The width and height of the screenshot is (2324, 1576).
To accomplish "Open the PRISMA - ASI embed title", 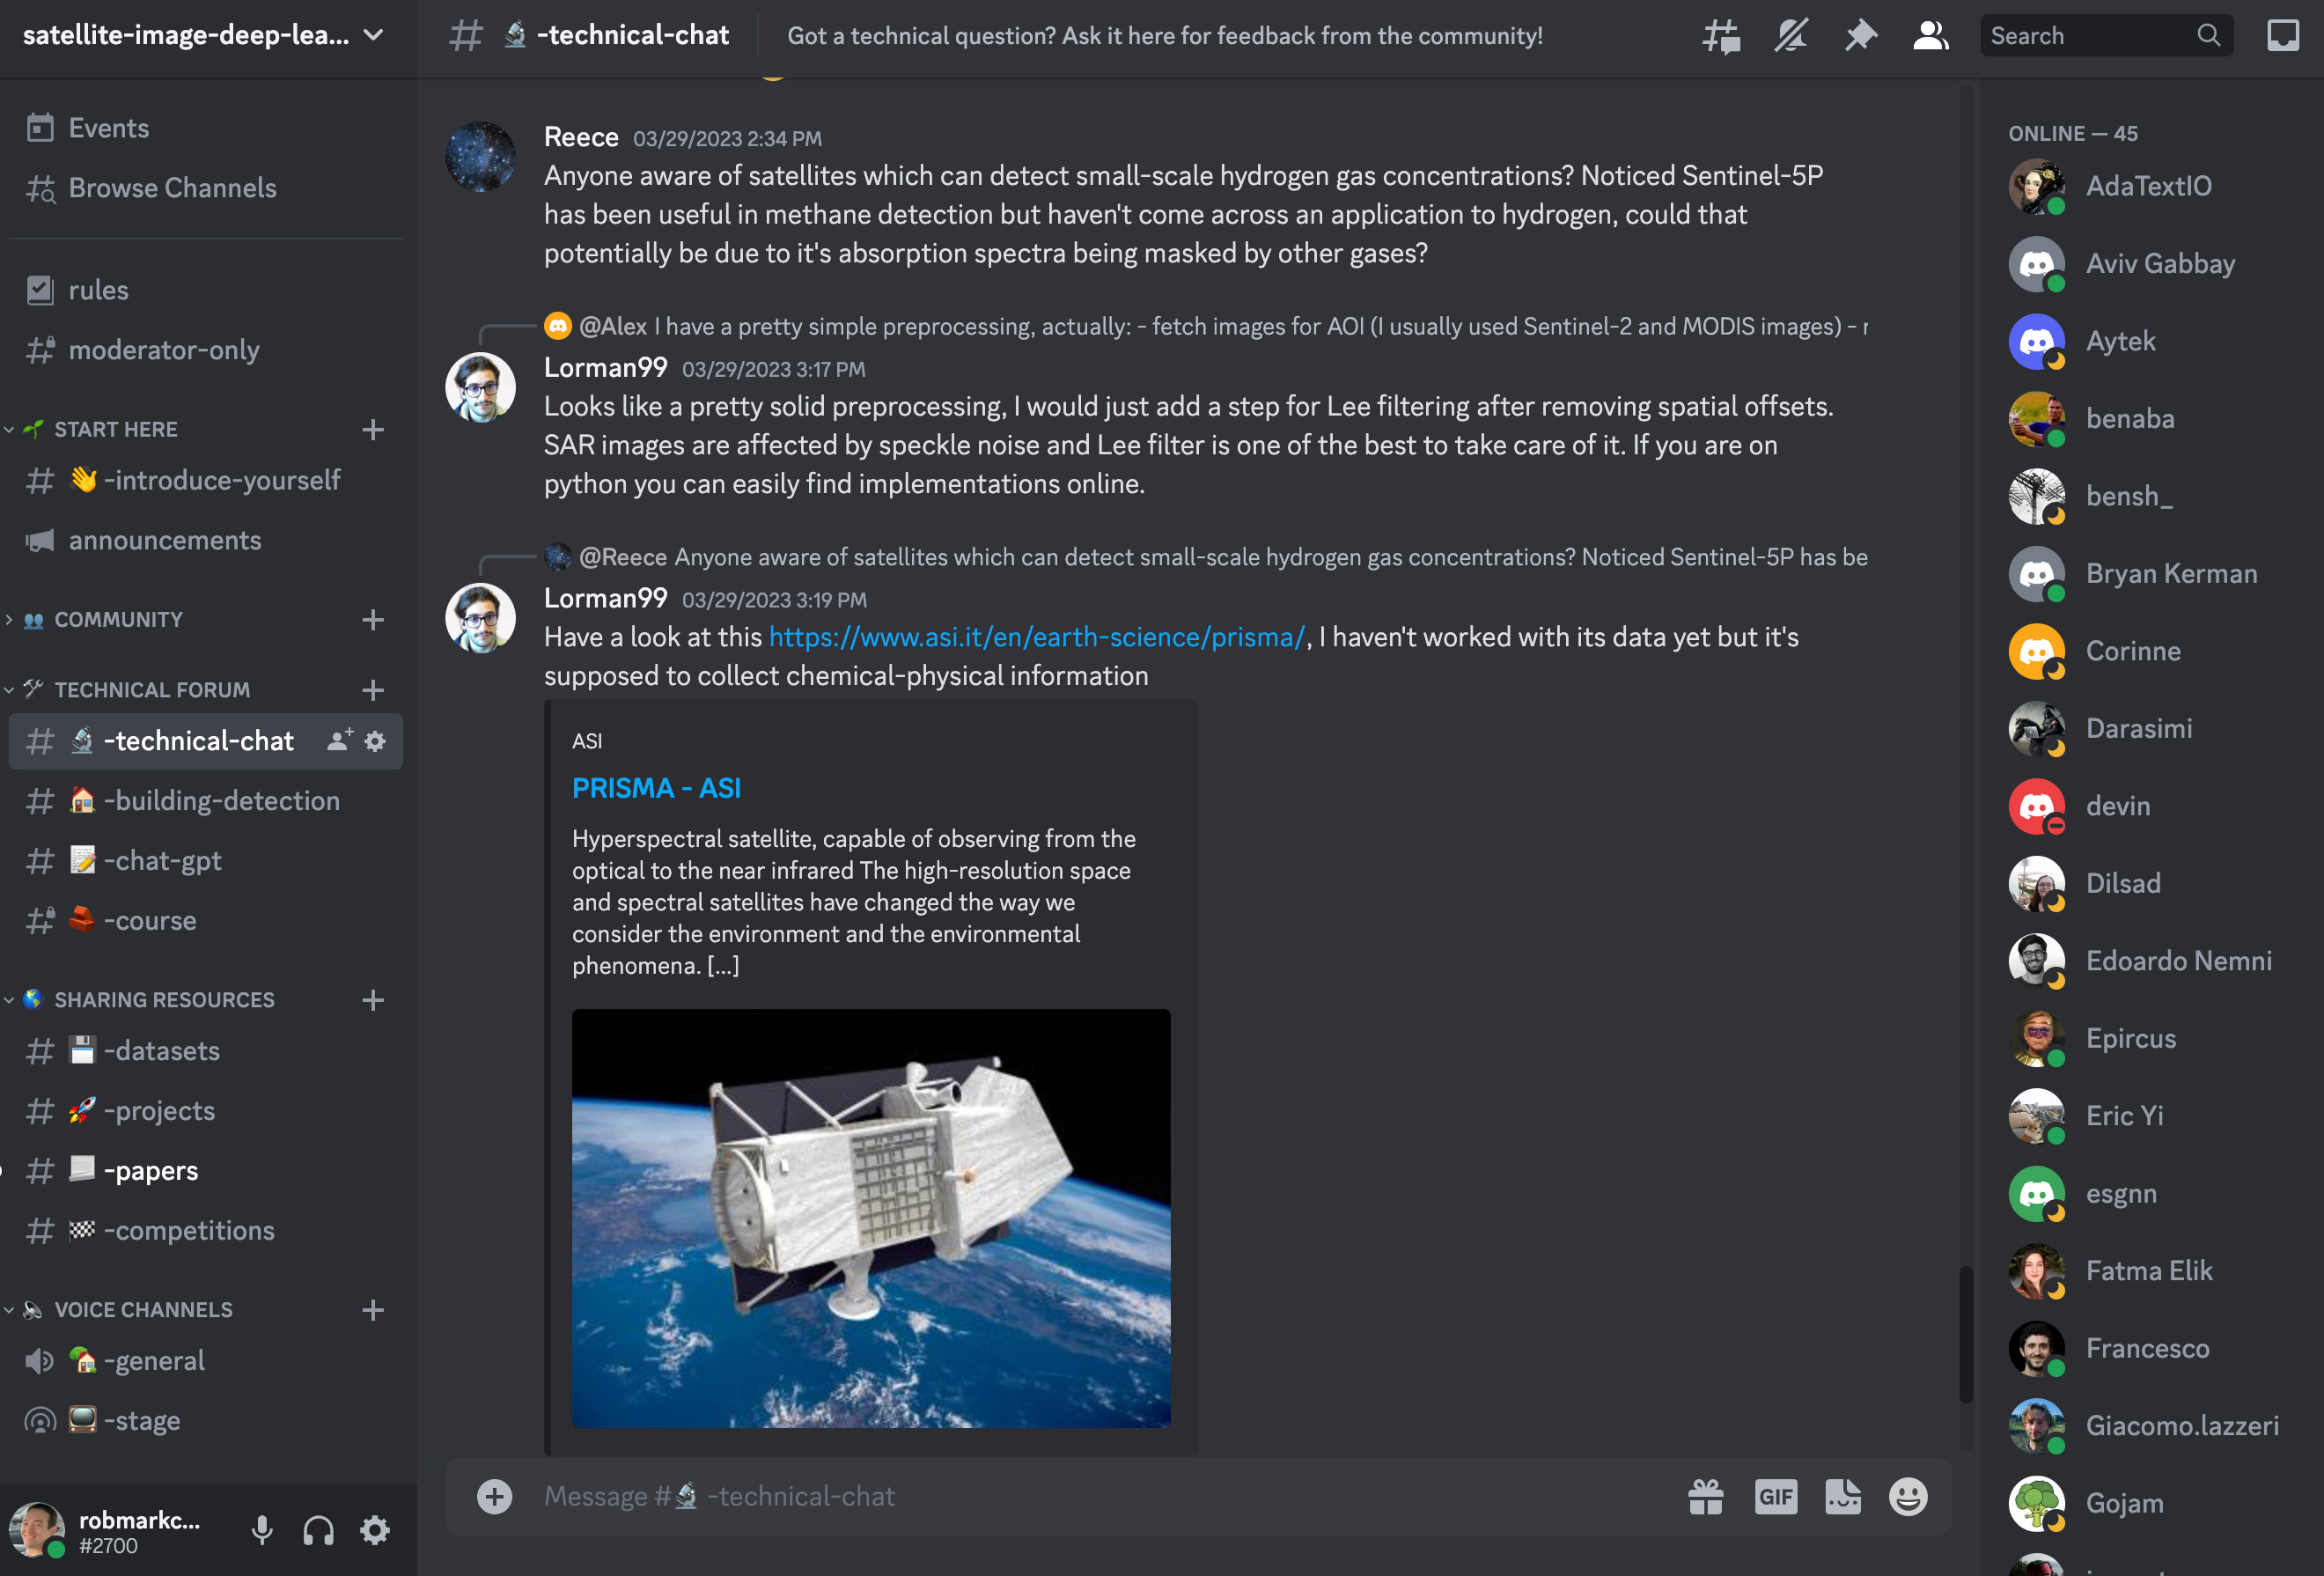I will 656,788.
